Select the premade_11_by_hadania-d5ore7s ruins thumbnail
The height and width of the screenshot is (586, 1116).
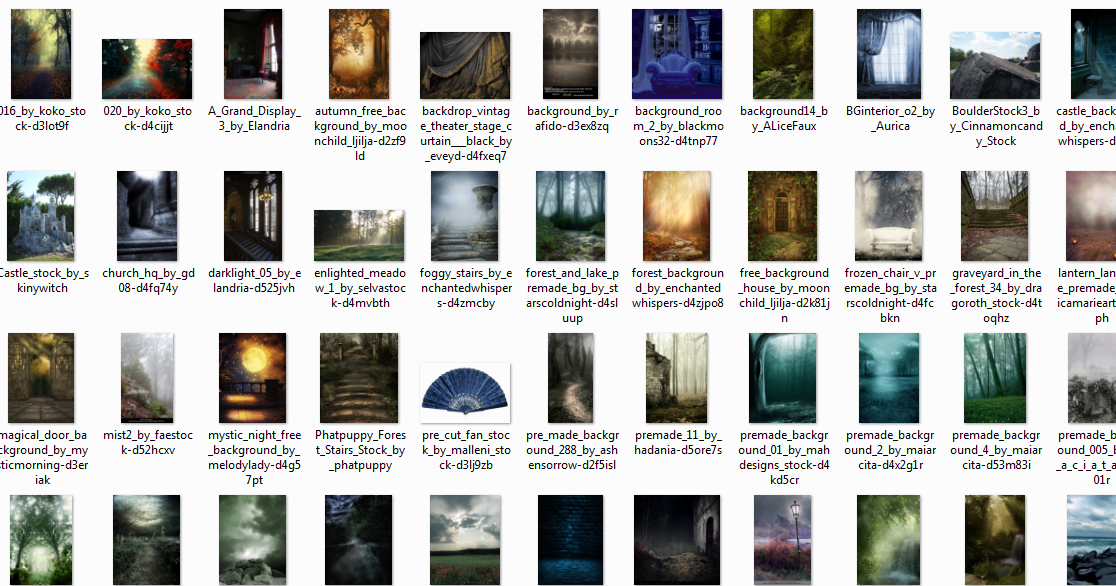click(677, 378)
